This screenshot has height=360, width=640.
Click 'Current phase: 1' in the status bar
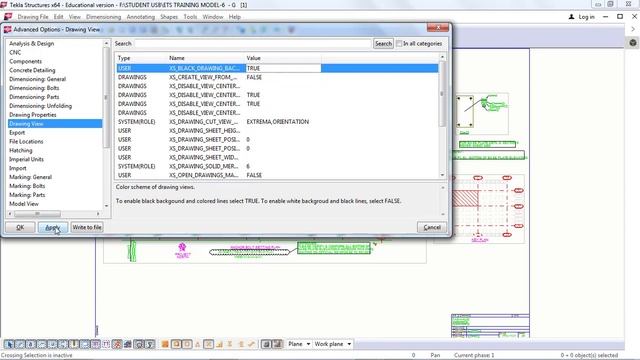click(474, 356)
